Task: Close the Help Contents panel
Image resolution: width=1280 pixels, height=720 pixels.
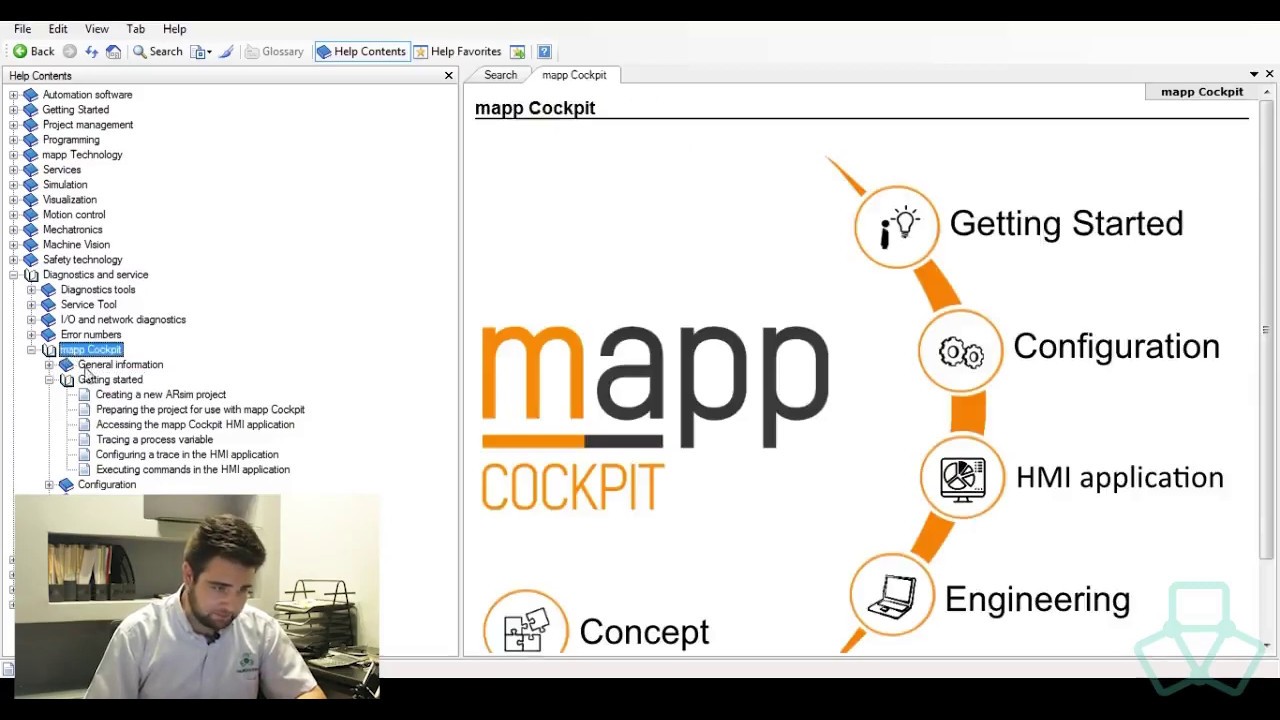Action: tap(449, 75)
